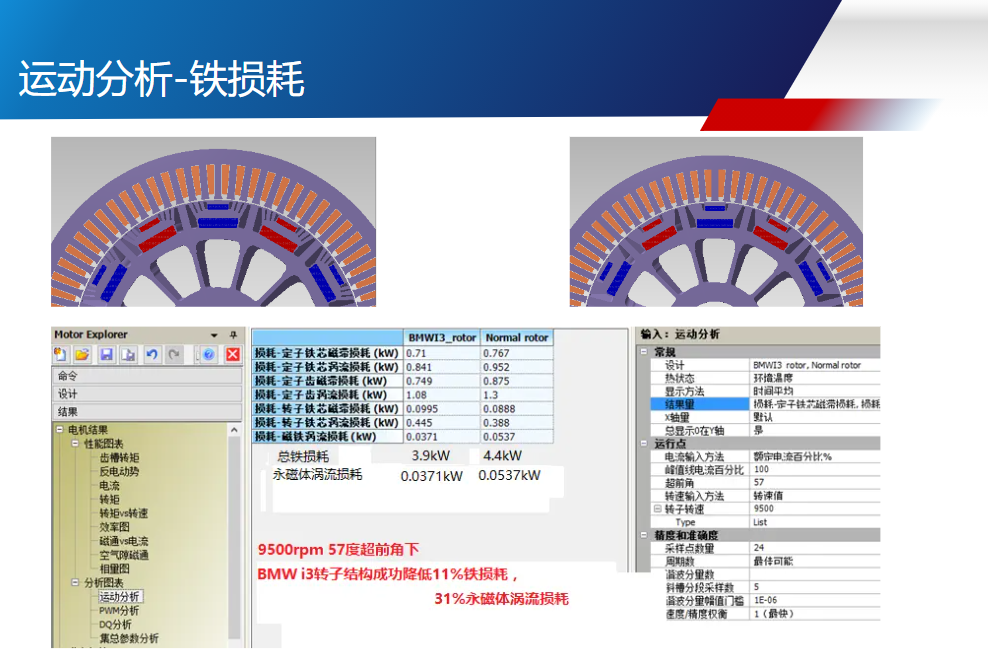Click the New file icon in Motor Explorer
This screenshot has width=988, height=666.
[x=61, y=355]
